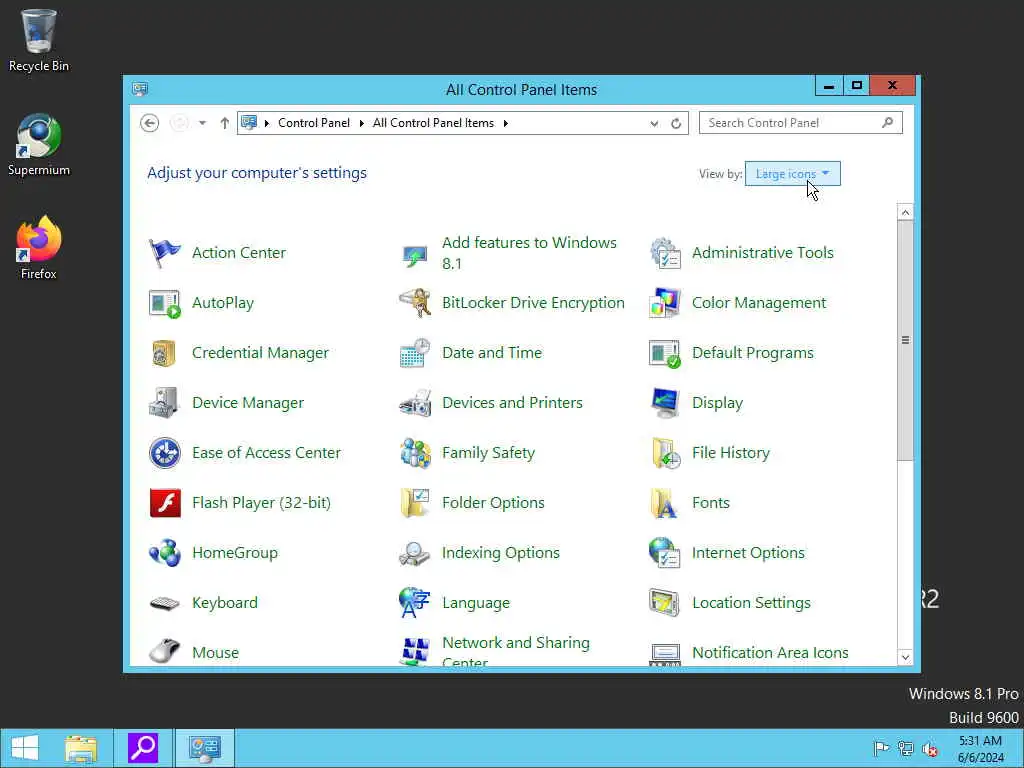Image resolution: width=1024 pixels, height=768 pixels.
Task: Click the Internet Options globe icon
Action: [665, 552]
